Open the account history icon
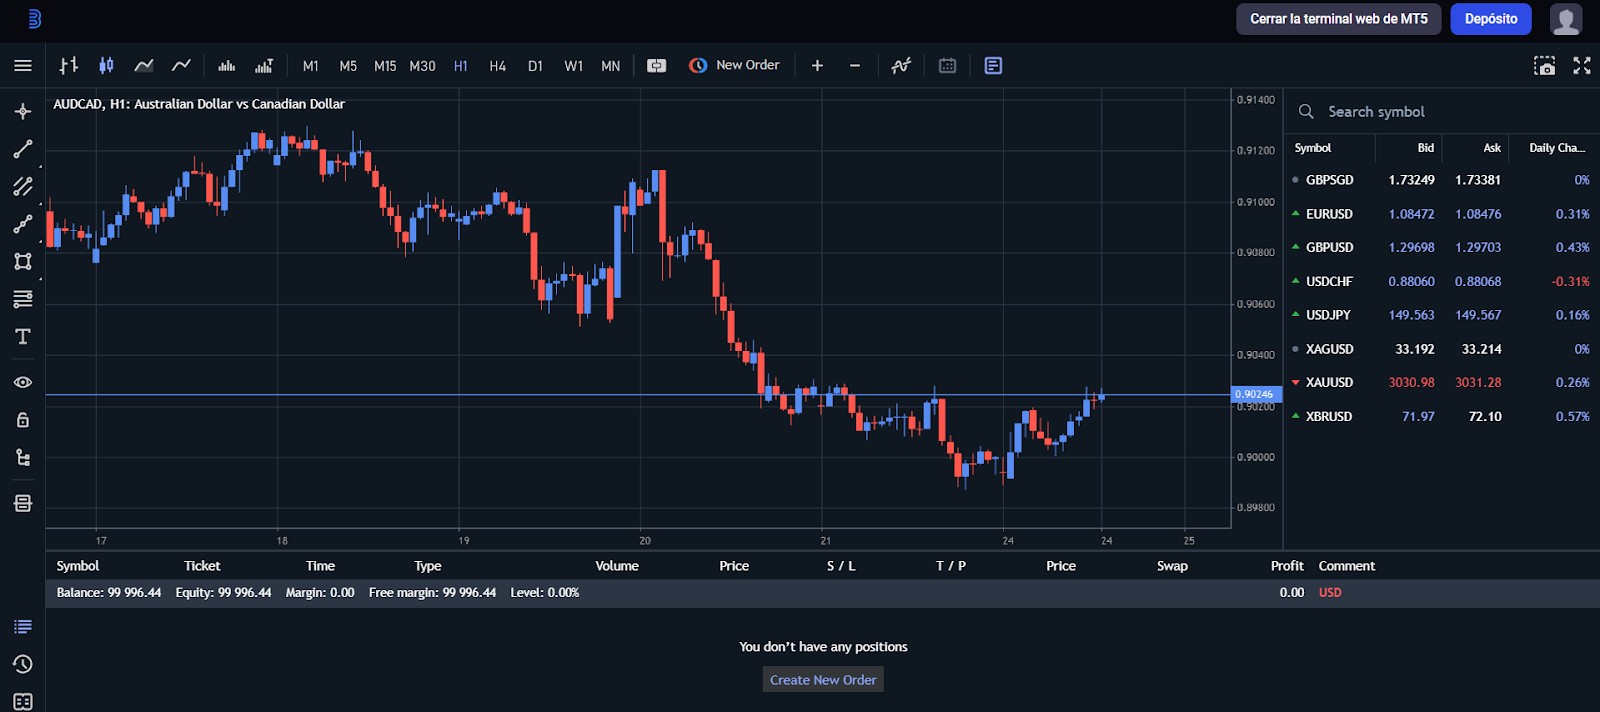The image size is (1600, 712). 23,664
